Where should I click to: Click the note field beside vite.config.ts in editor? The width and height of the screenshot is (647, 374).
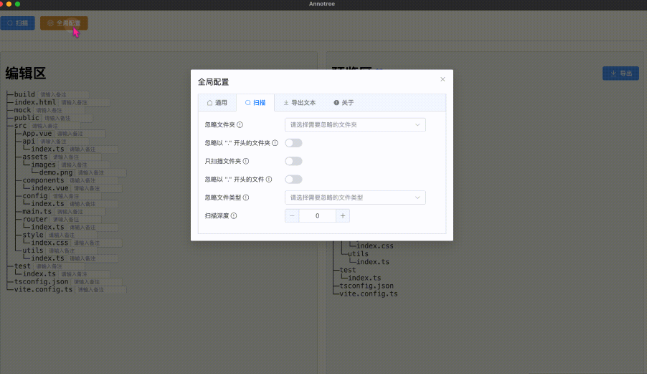tap(101, 290)
